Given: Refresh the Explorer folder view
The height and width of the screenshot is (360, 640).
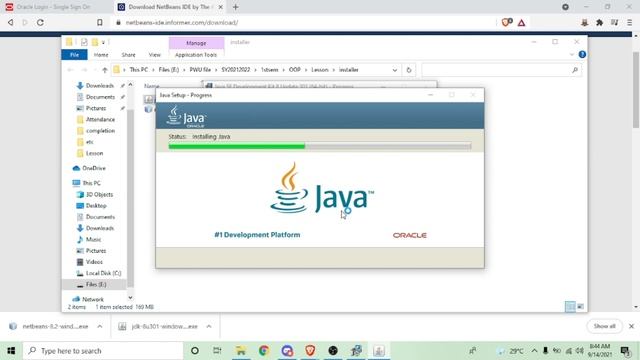Looking at the screenshot, I should pos(409,70).
